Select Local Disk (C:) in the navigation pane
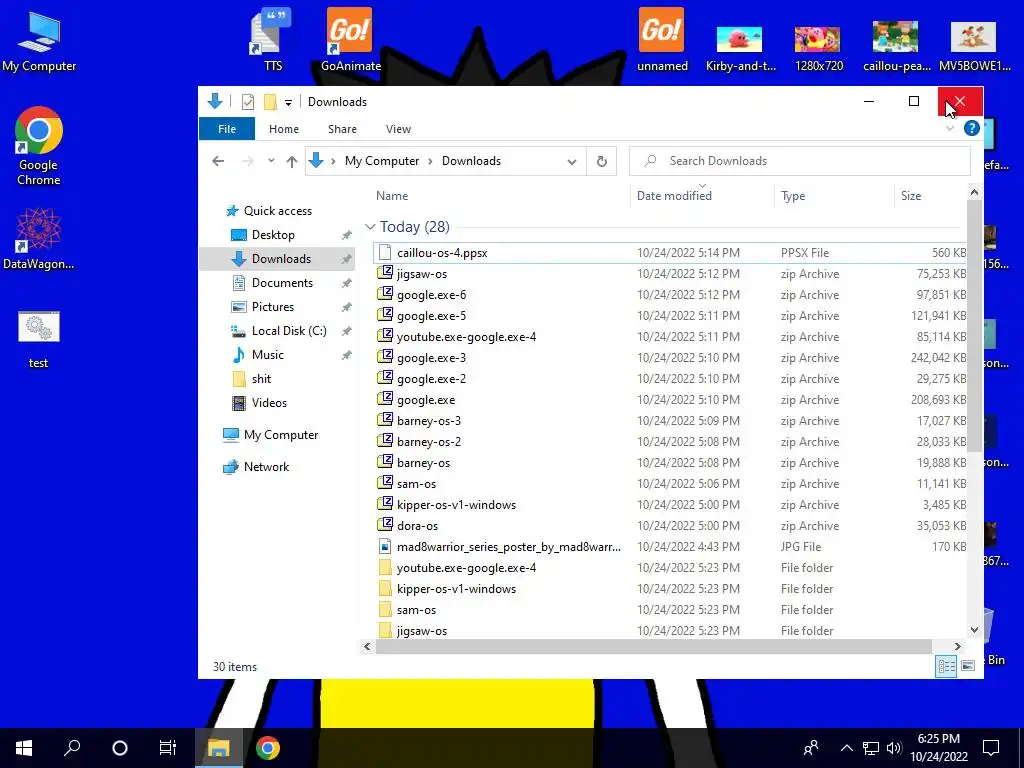Screen dimensions: 1024x768 pyautogui.click(x=289, y=330)
